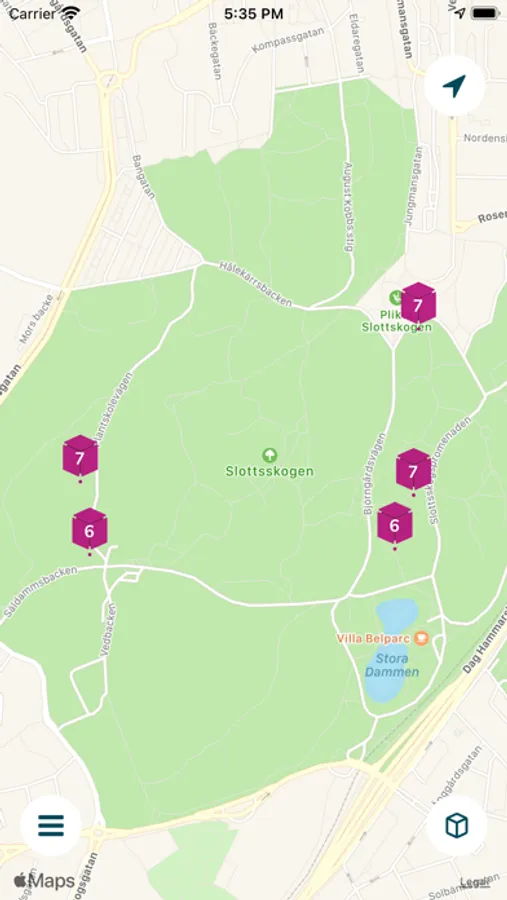Tap the Wi-Fi icon in status bar
The height and width of the screenshot is (900, 507).
point(71,13)
